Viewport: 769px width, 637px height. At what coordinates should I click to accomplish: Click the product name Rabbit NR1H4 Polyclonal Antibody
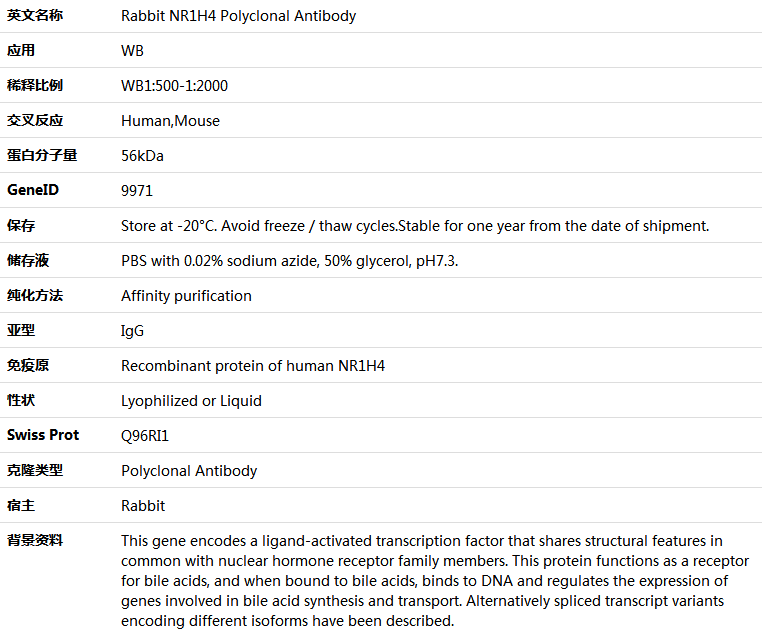point(238,16)
